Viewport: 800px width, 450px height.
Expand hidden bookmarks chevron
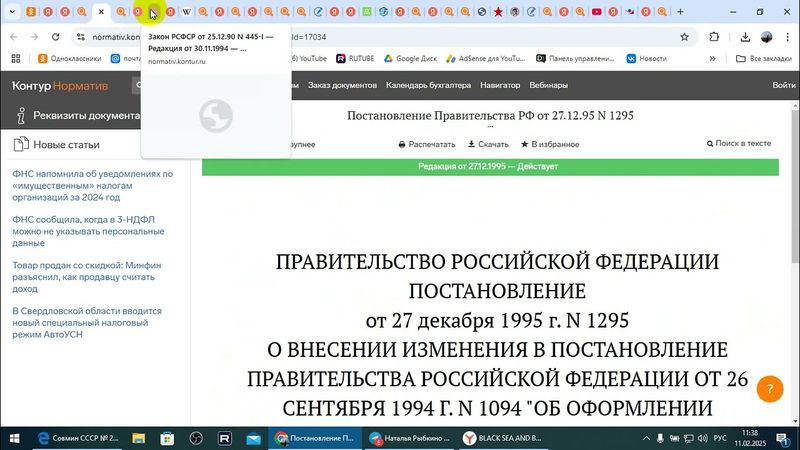(712, 59)
